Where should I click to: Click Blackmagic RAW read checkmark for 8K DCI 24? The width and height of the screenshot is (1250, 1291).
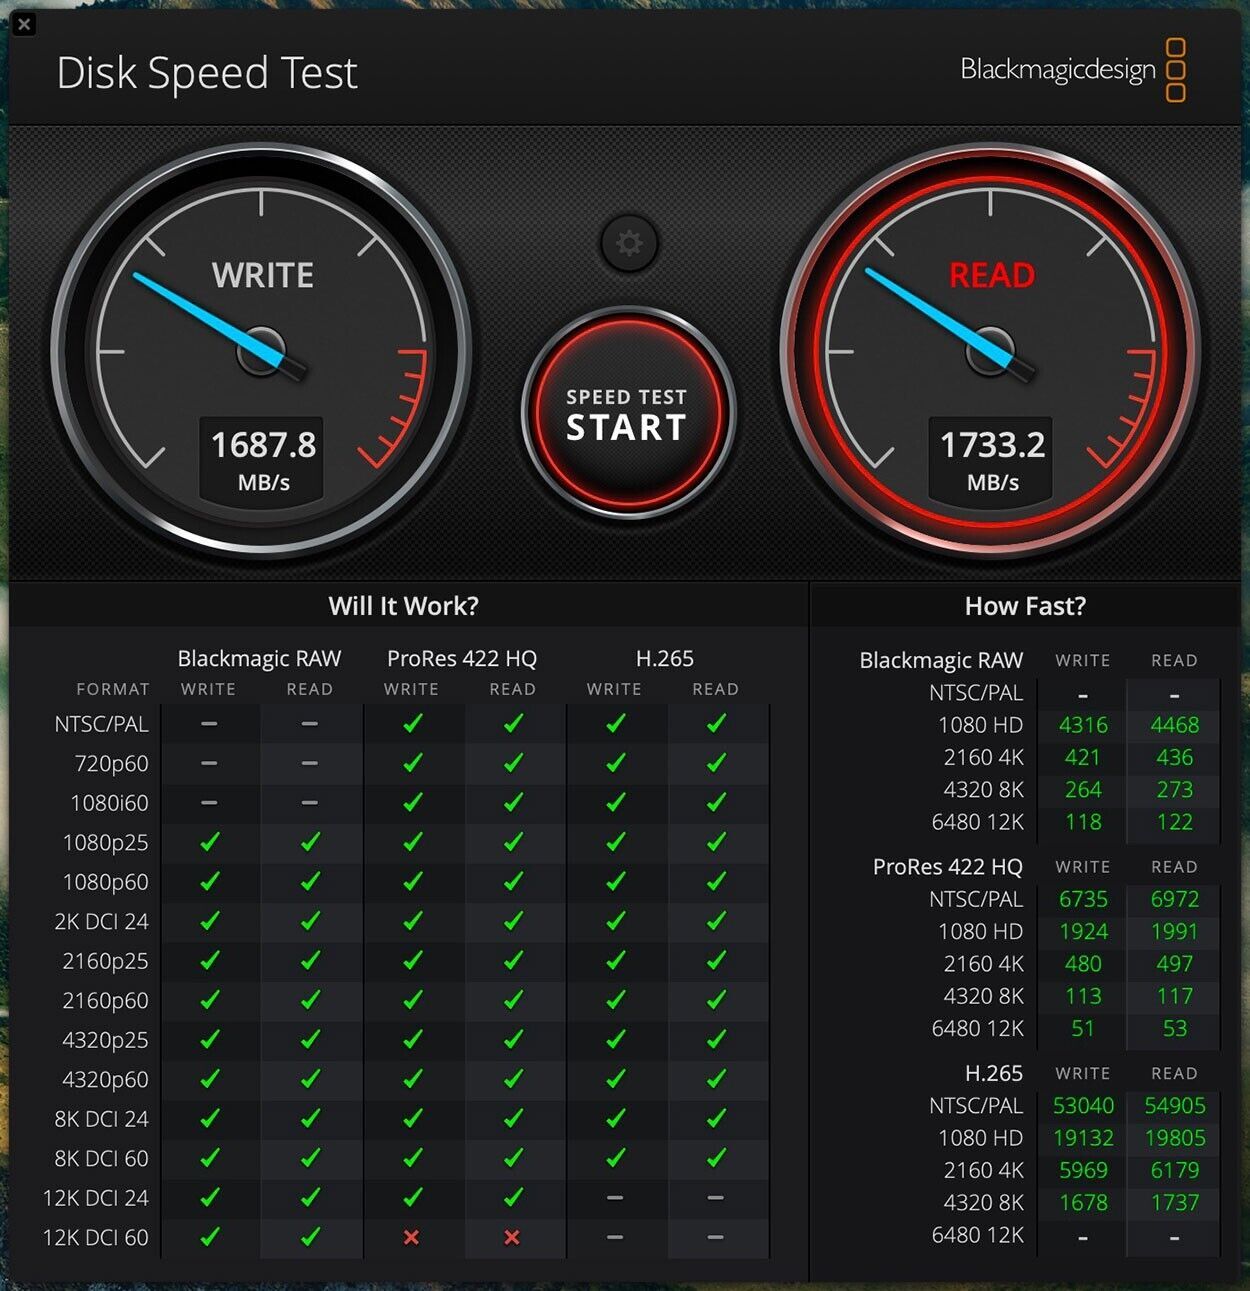coord(310,1118)
